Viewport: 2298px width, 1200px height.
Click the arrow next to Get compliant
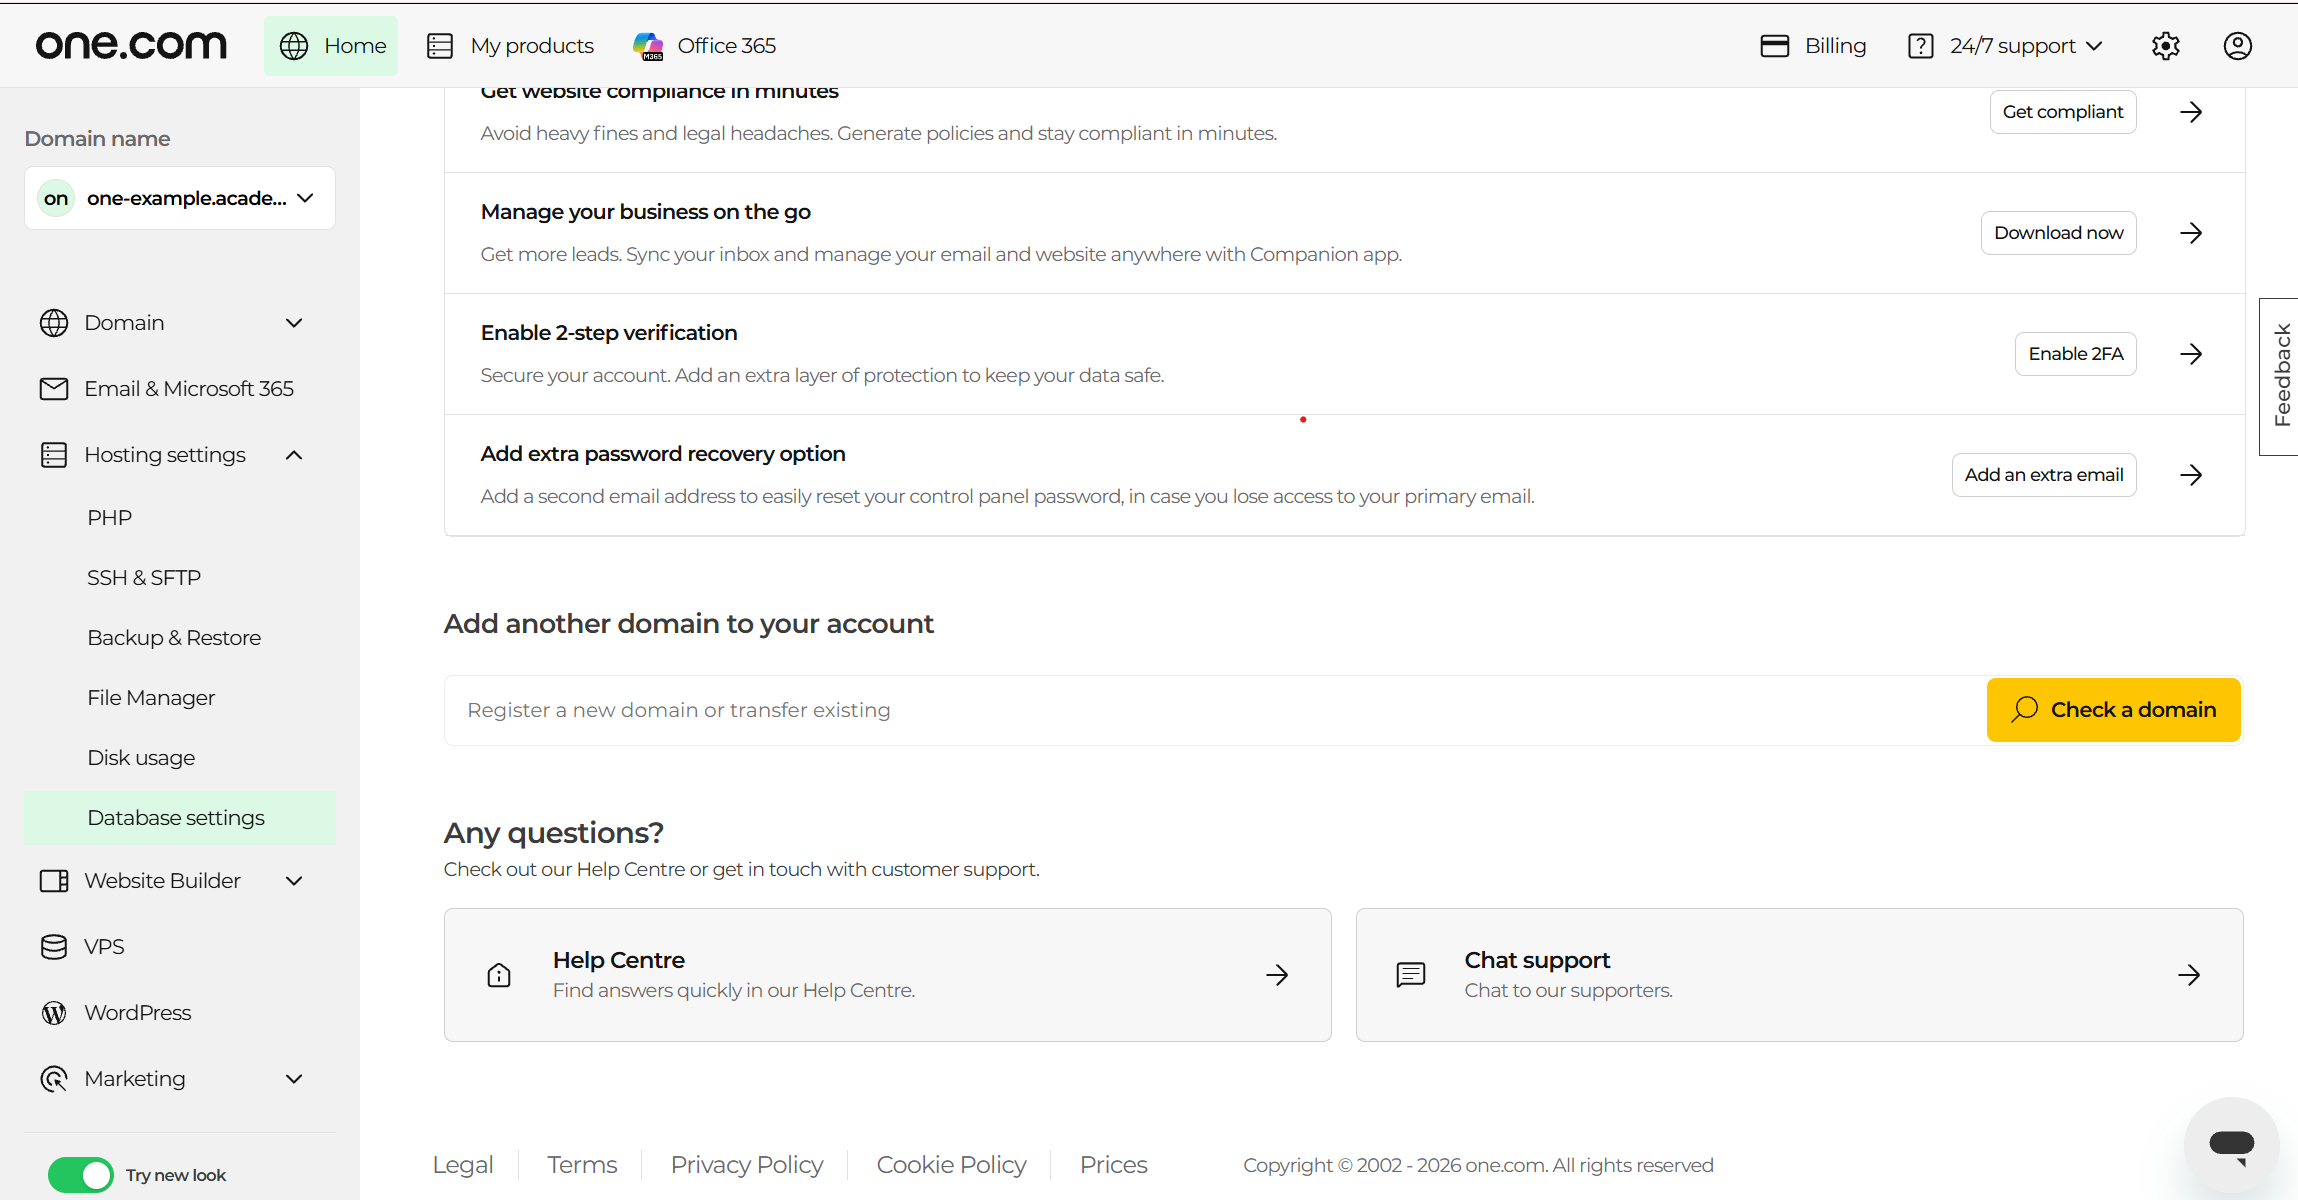click(2191, 112)
